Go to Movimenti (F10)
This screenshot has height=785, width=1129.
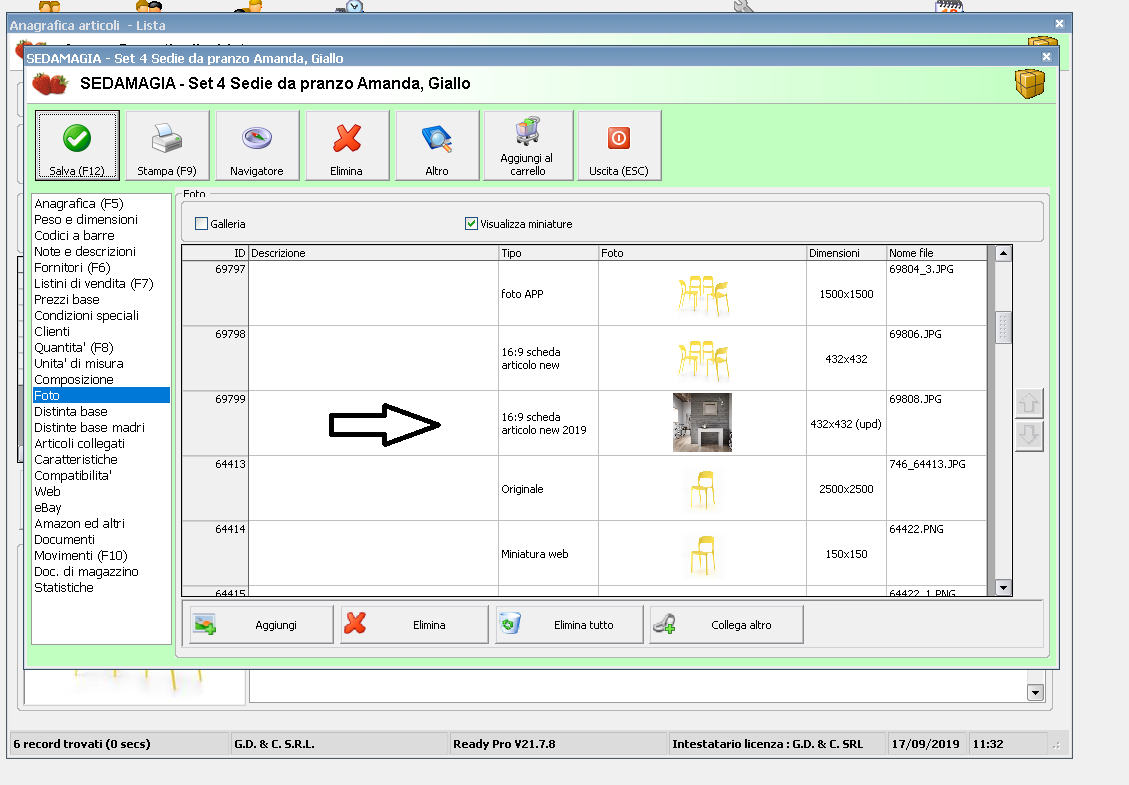[x=81, y=555]
